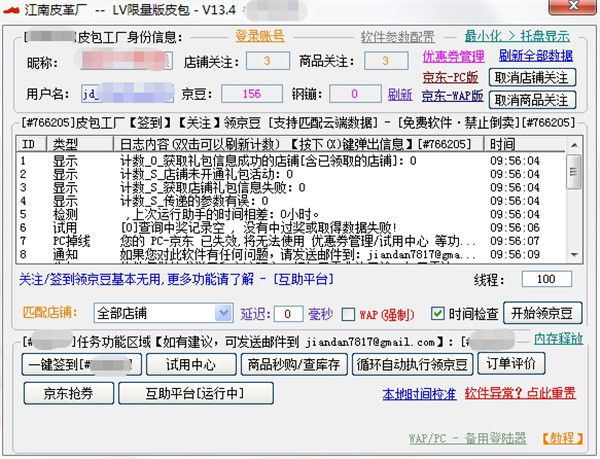The width and height of the screenshot is (600, 459).
Task: Select log row 8 通知 entry
Action: [291, 254]
